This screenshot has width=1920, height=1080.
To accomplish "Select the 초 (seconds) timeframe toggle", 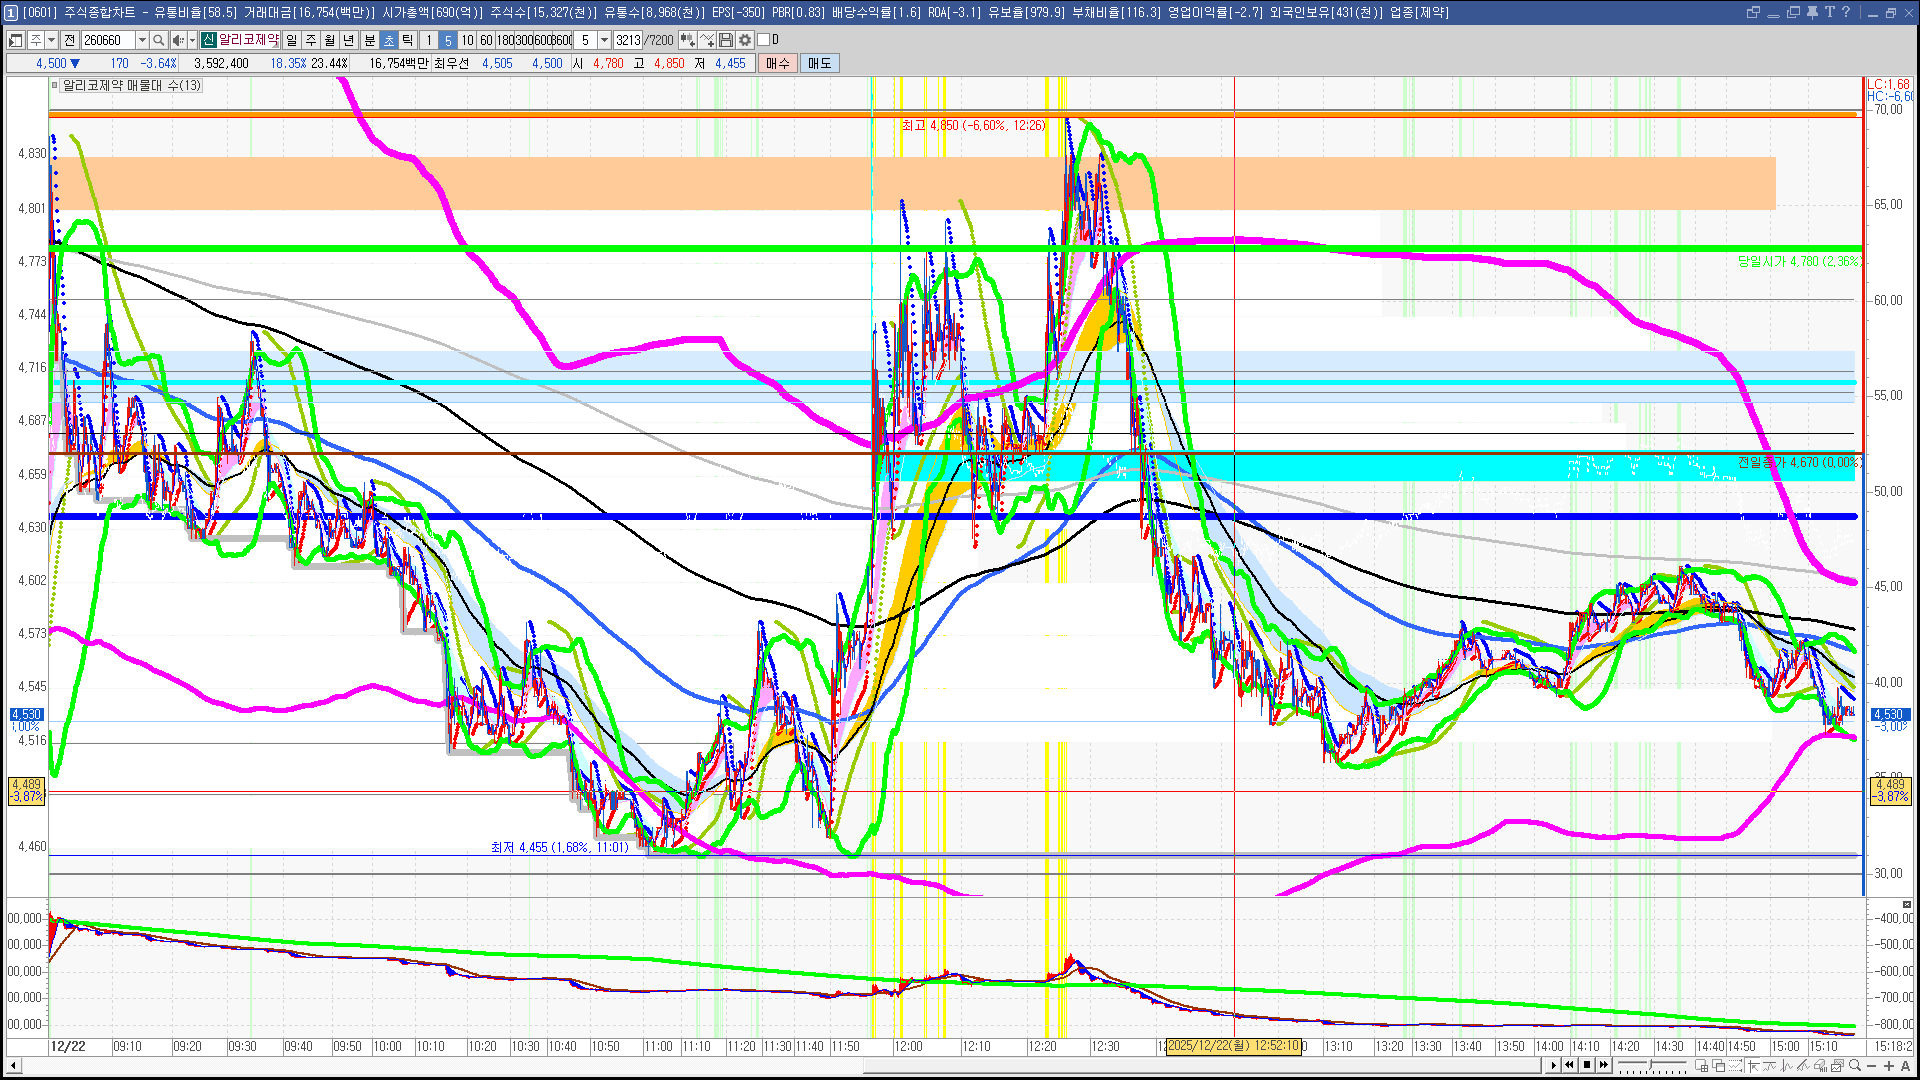I will (x=389, y=40).
